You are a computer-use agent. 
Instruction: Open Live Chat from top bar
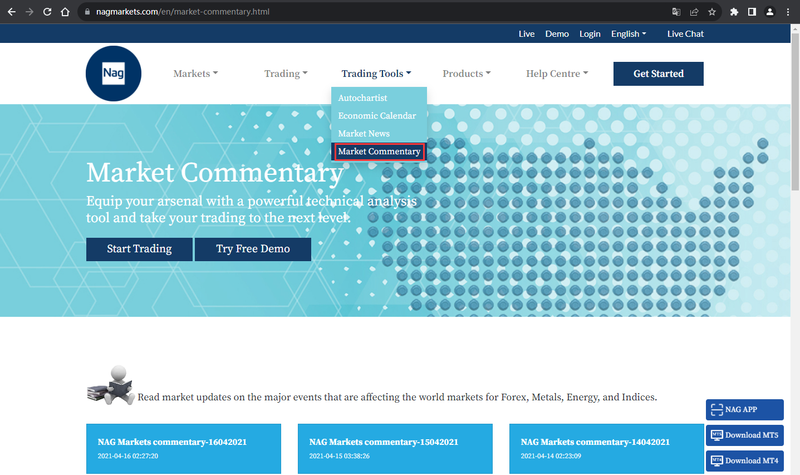[685, 34]
